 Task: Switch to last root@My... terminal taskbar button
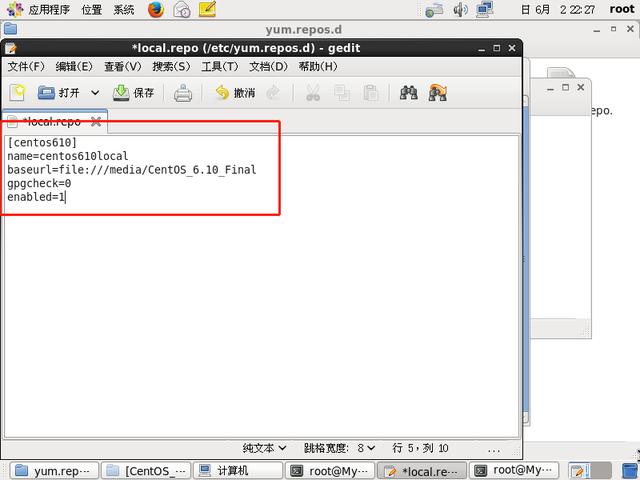click(x=513, y=471)
